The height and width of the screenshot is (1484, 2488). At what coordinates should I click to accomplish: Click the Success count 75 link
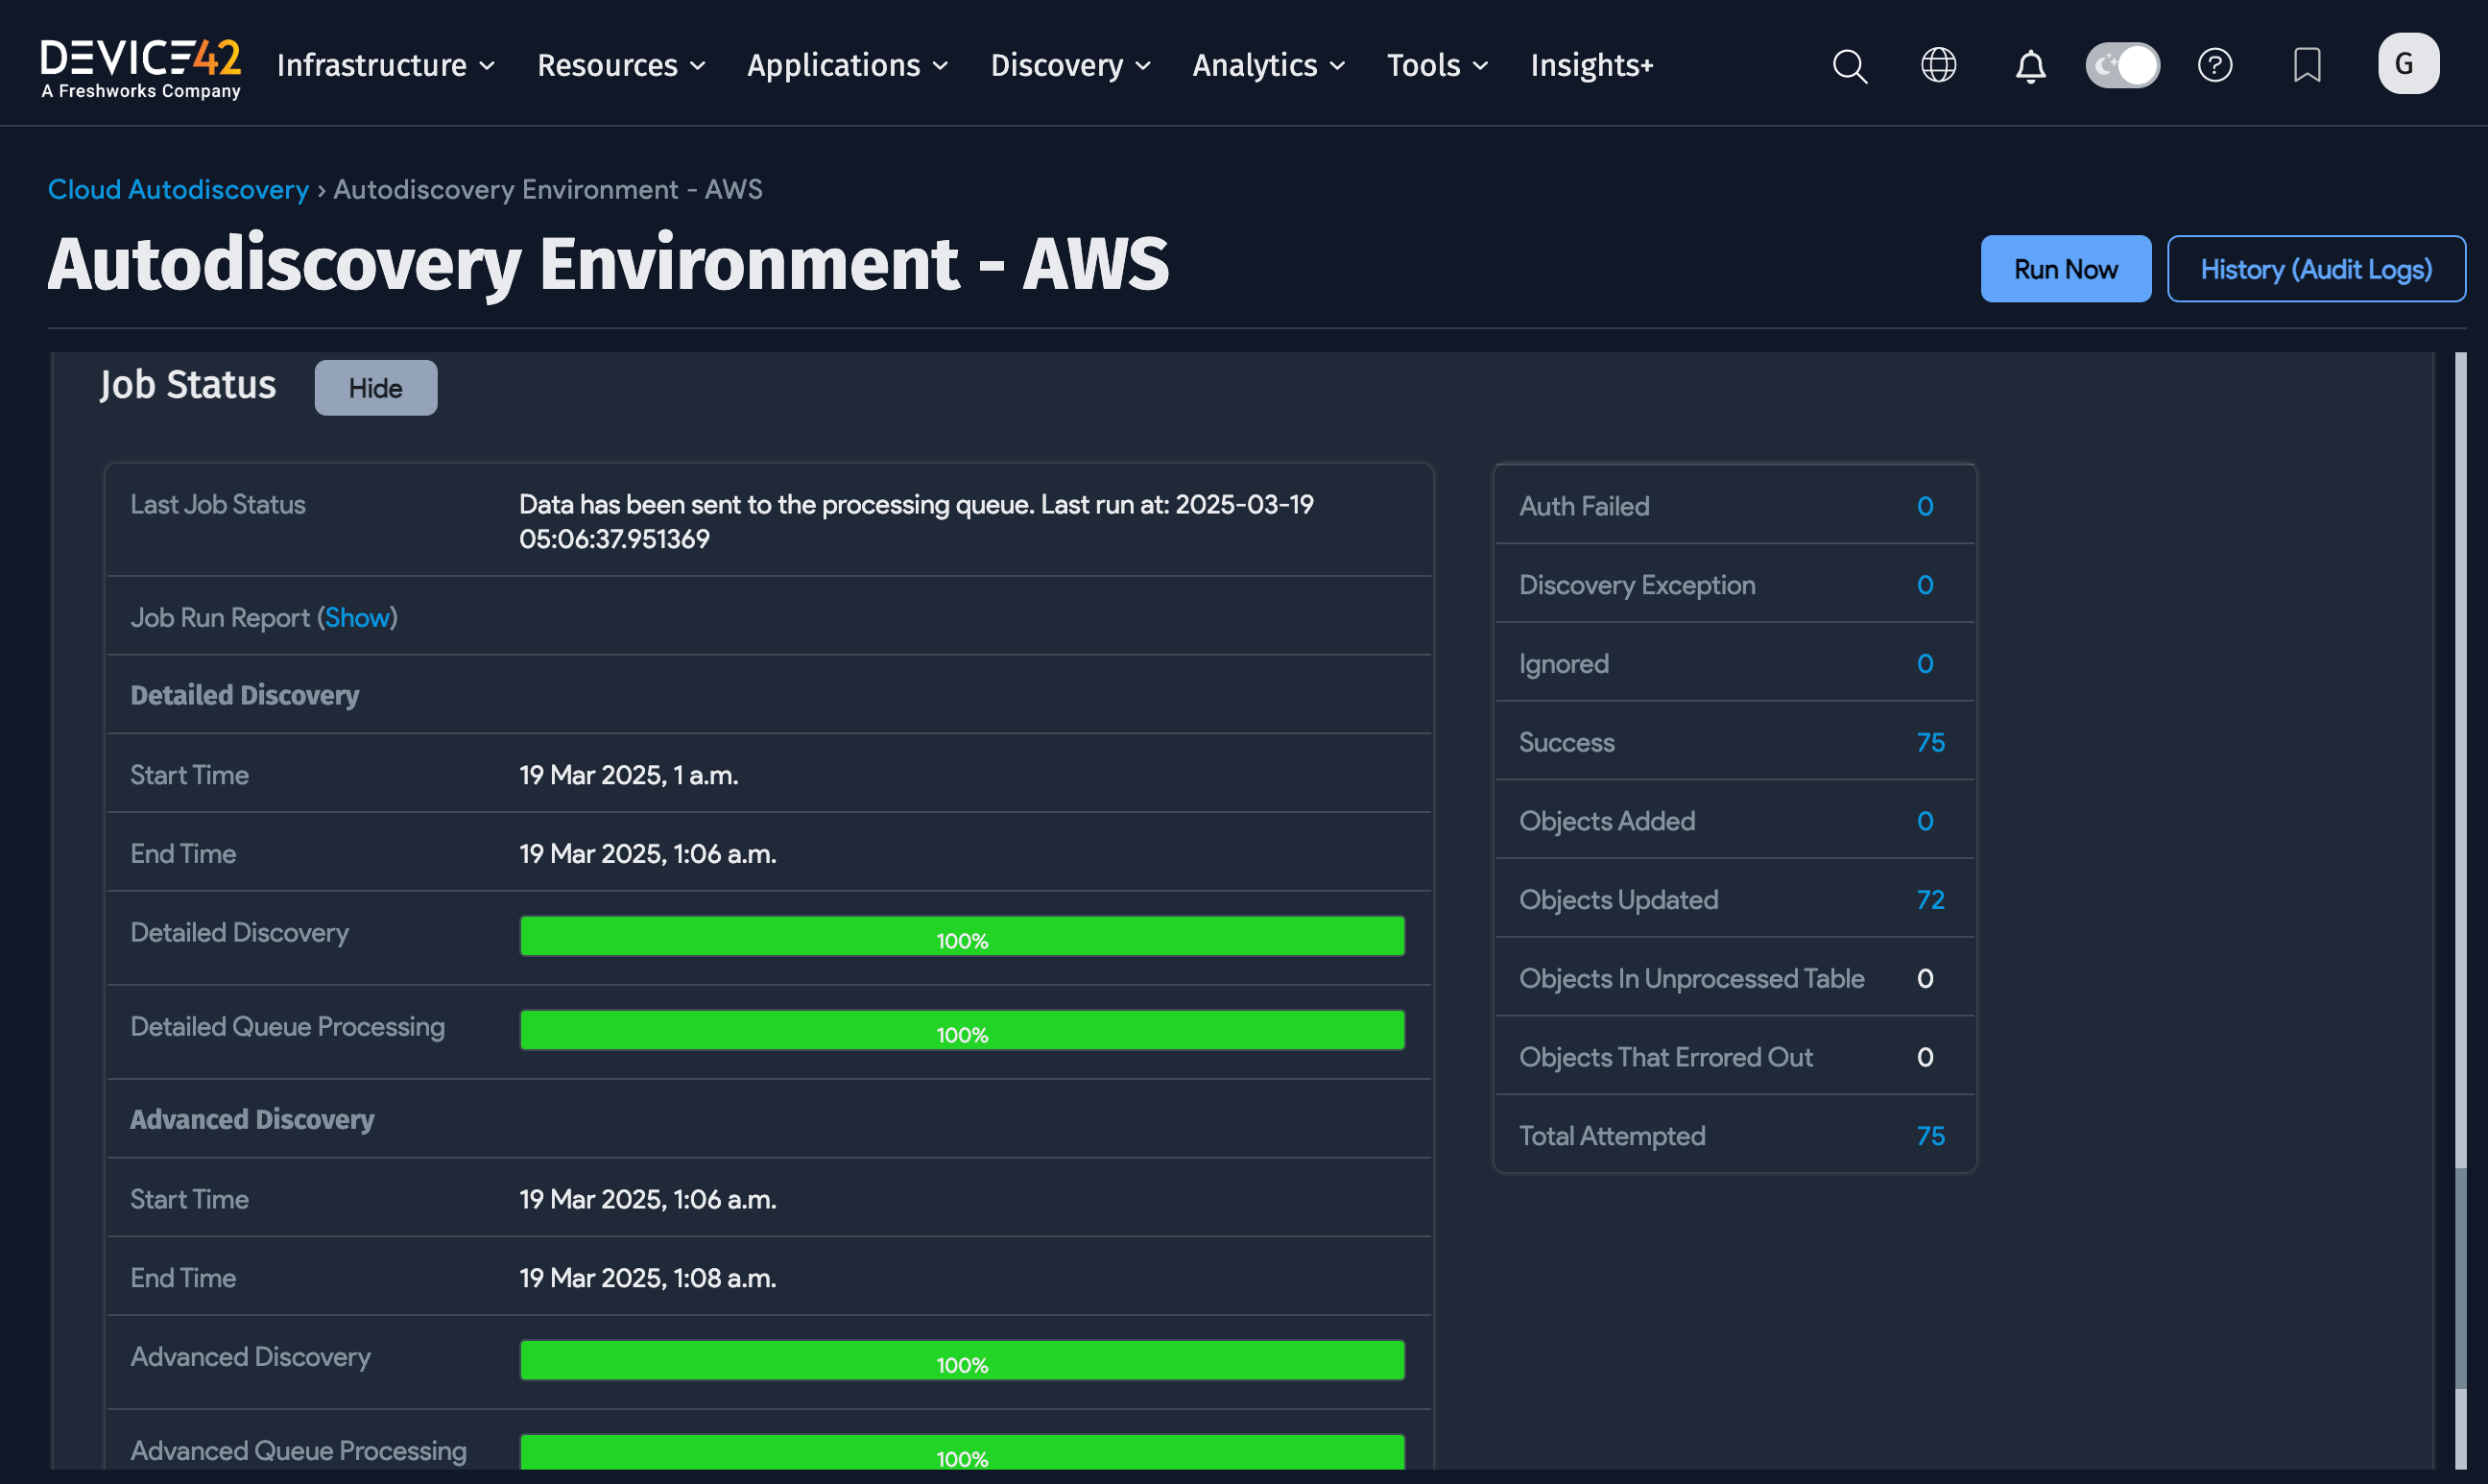(1930, 742)
